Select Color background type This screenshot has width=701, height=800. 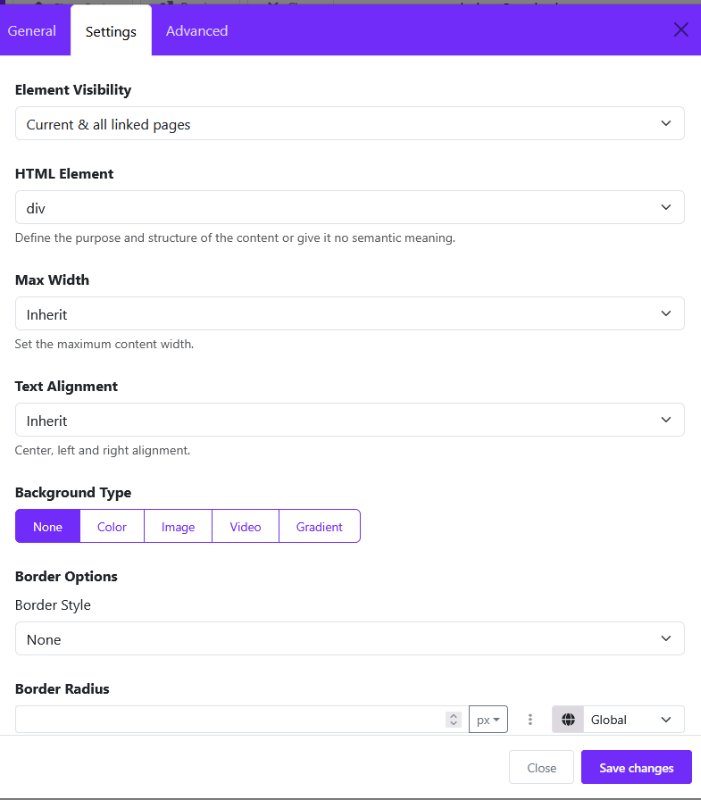(112, 527)
